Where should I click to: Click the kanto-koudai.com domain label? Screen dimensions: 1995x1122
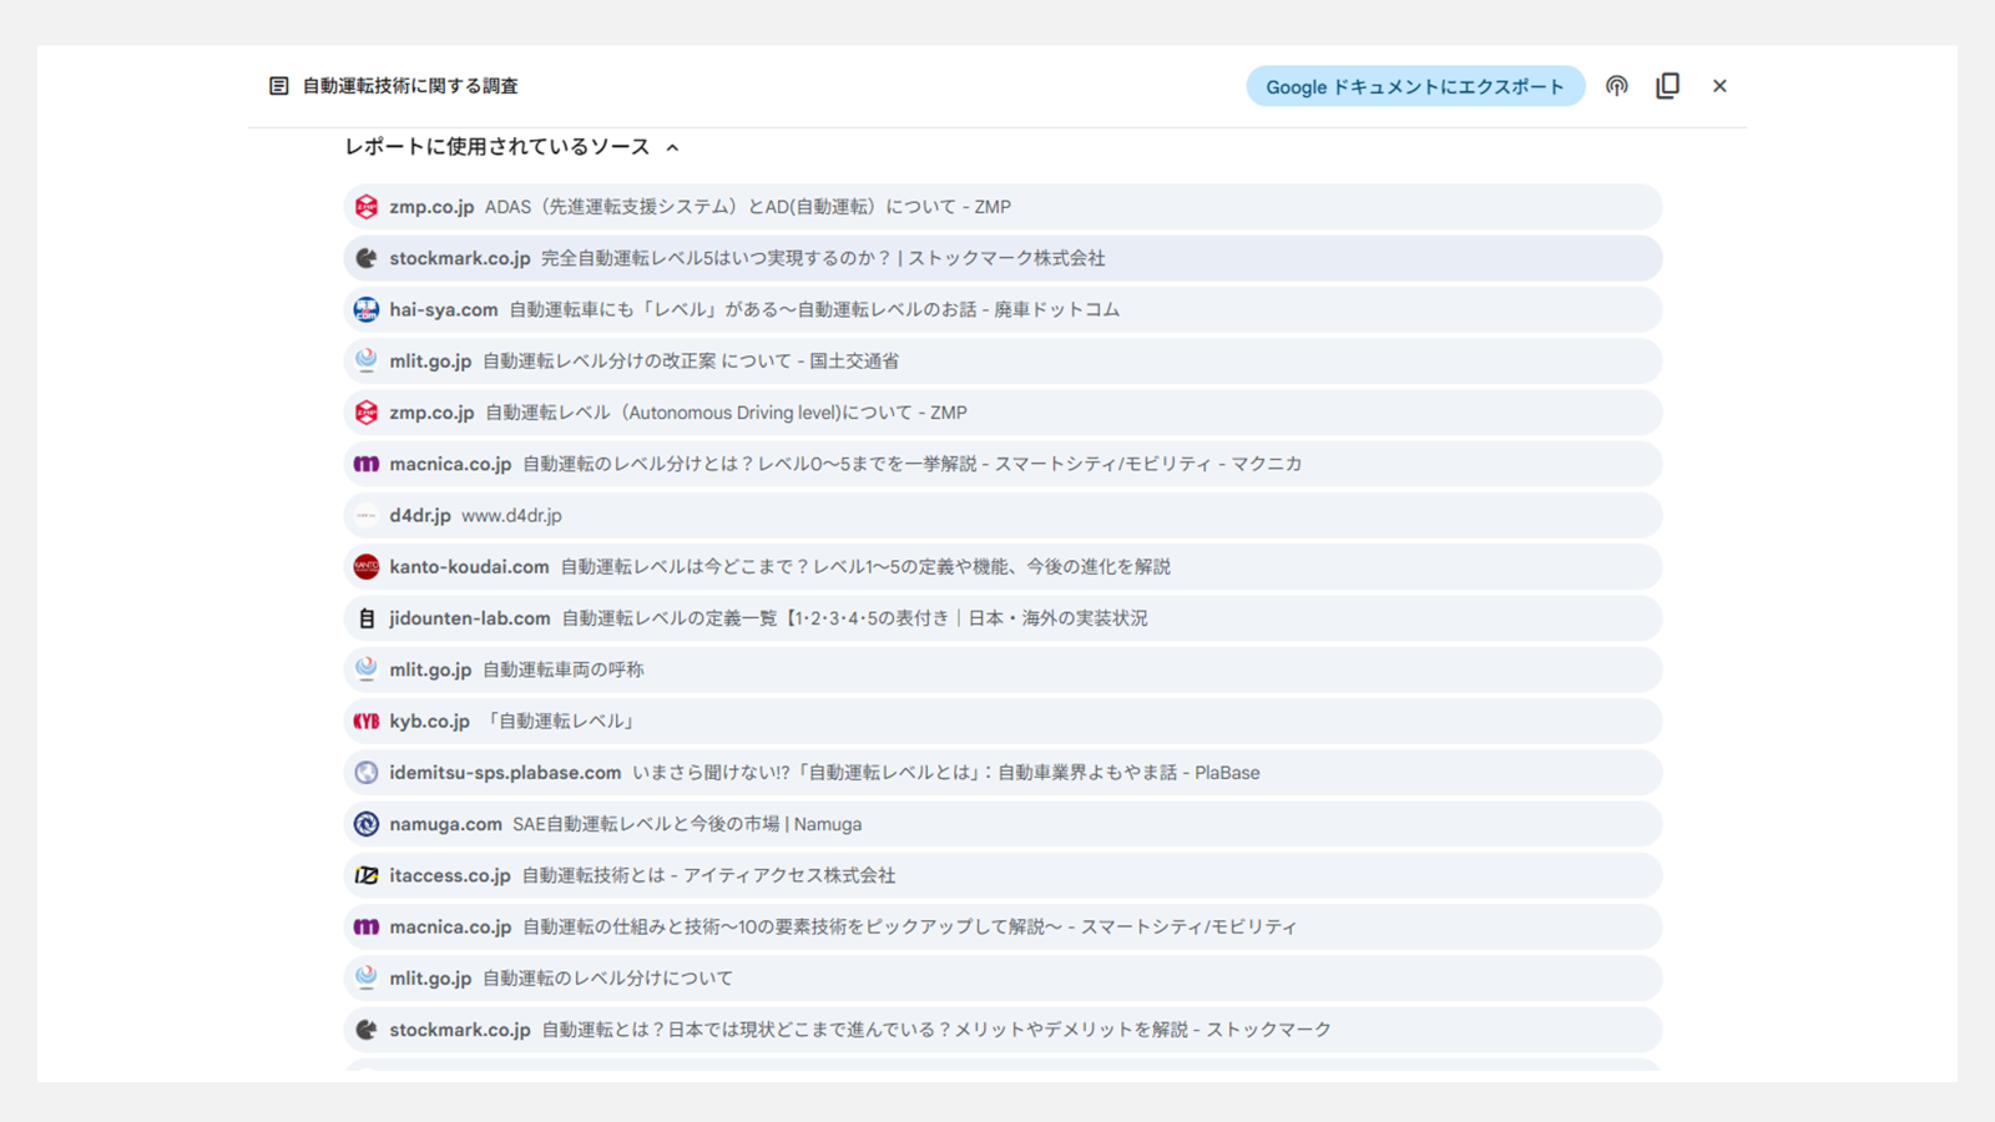coord(469,567)
